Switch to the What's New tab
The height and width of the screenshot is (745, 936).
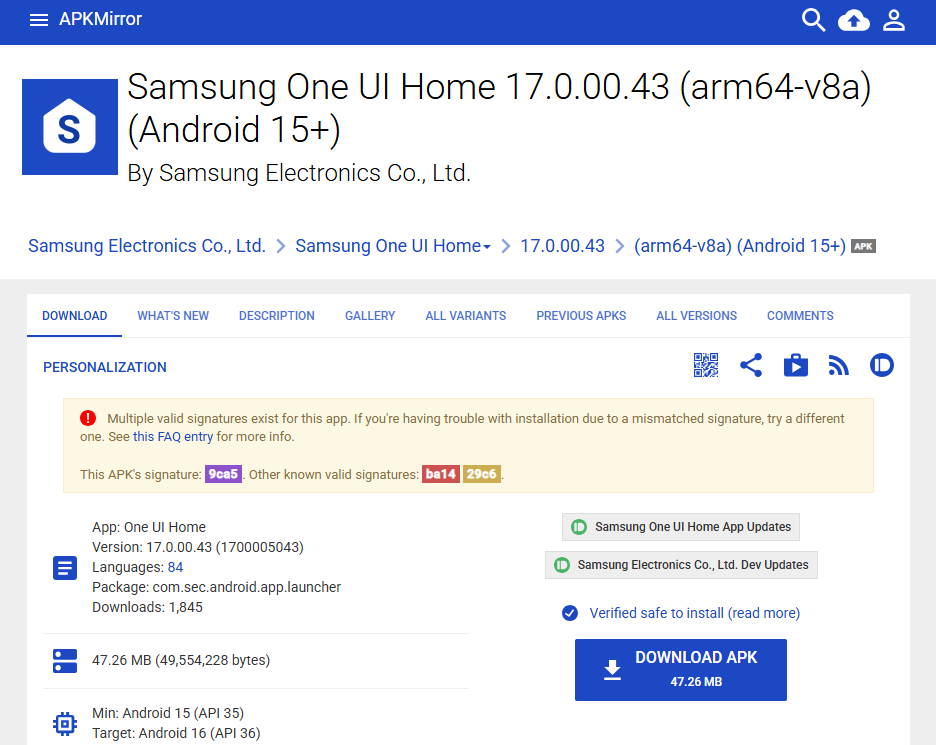[x=173, y=316]
